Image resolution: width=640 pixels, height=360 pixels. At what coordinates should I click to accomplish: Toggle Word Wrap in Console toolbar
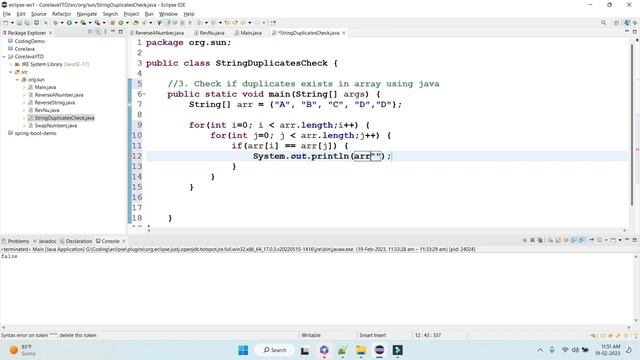pyautogui.click(x=566, y=240)
